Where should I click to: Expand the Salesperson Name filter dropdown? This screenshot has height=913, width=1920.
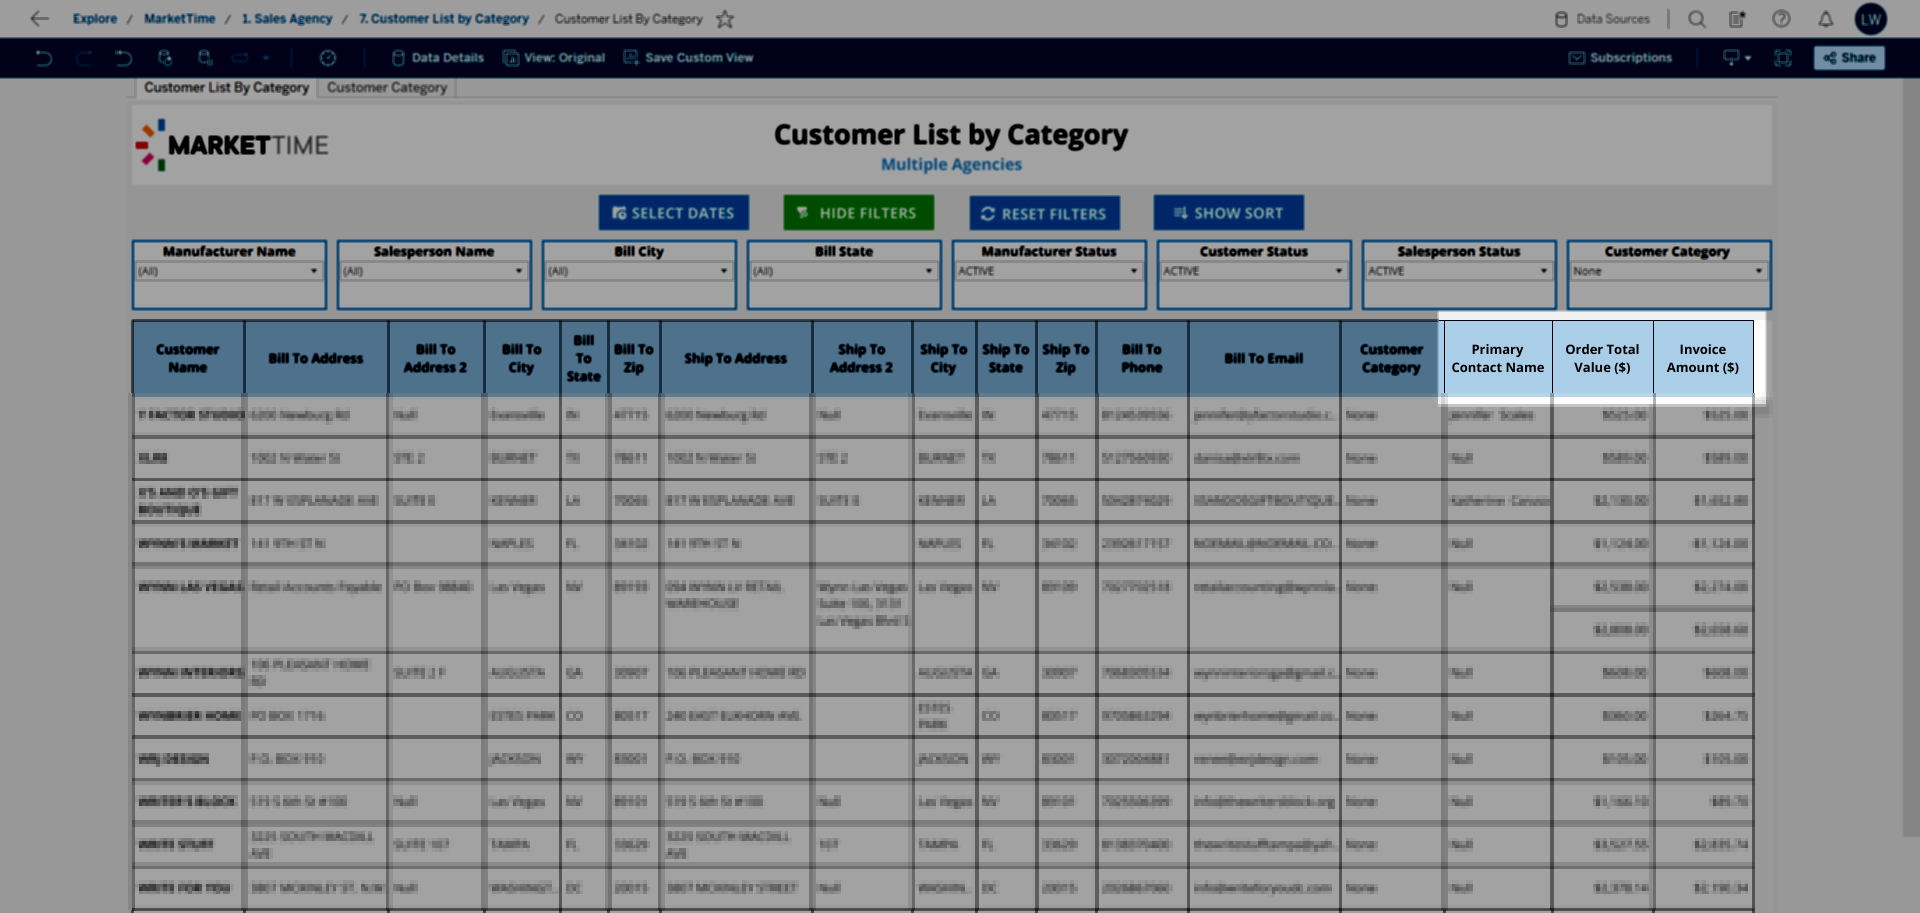coord(434,271)
